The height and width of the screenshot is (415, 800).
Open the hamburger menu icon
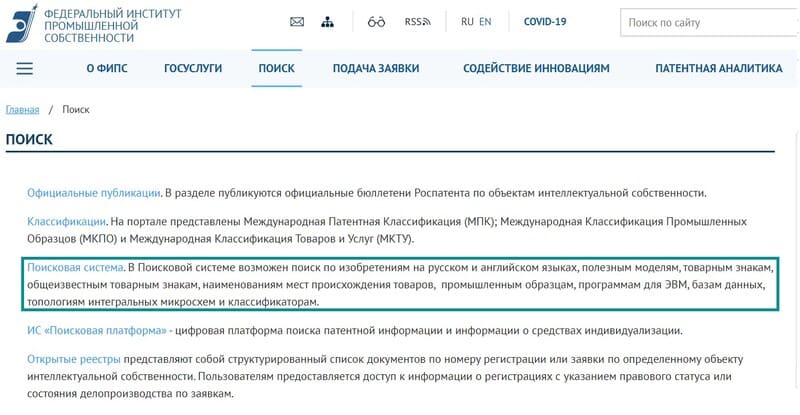click(x=24, y=68)
